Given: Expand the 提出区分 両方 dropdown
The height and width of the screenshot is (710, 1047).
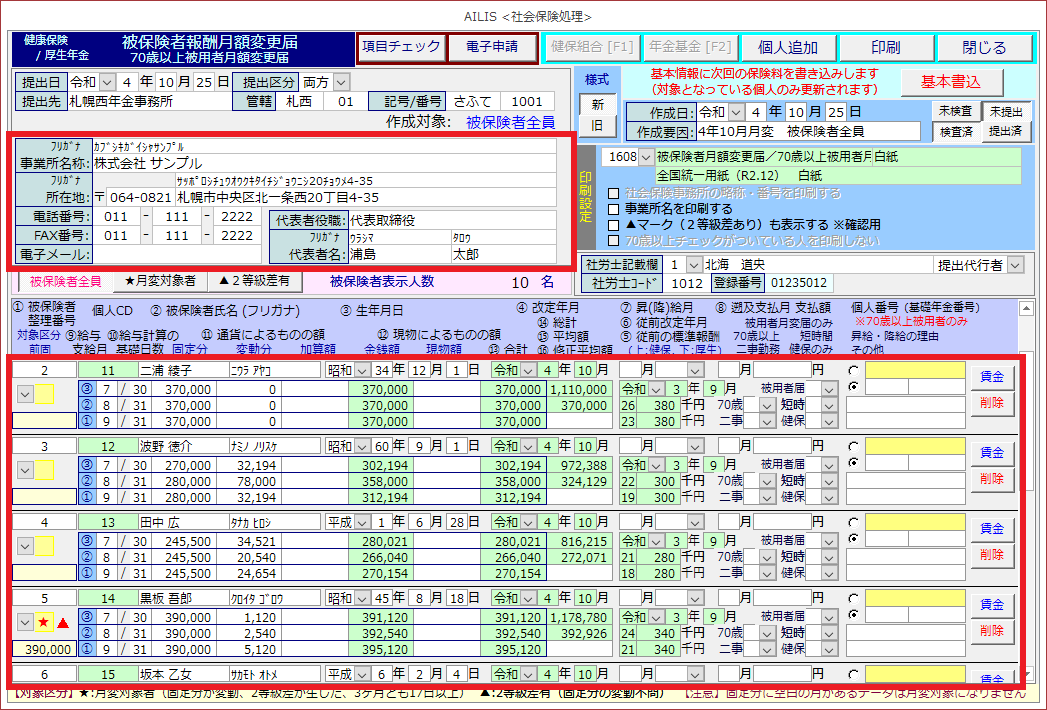Looking at the screenshot, I should pos(342,81).
